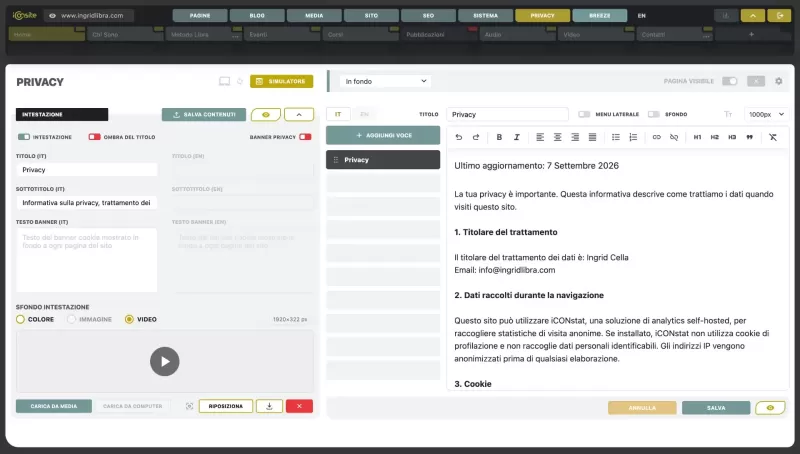The height and width of the screenshot is (454, 800).
Task: Switch to IT language tab
Action: pyautogui.click(x=338, y=114)
